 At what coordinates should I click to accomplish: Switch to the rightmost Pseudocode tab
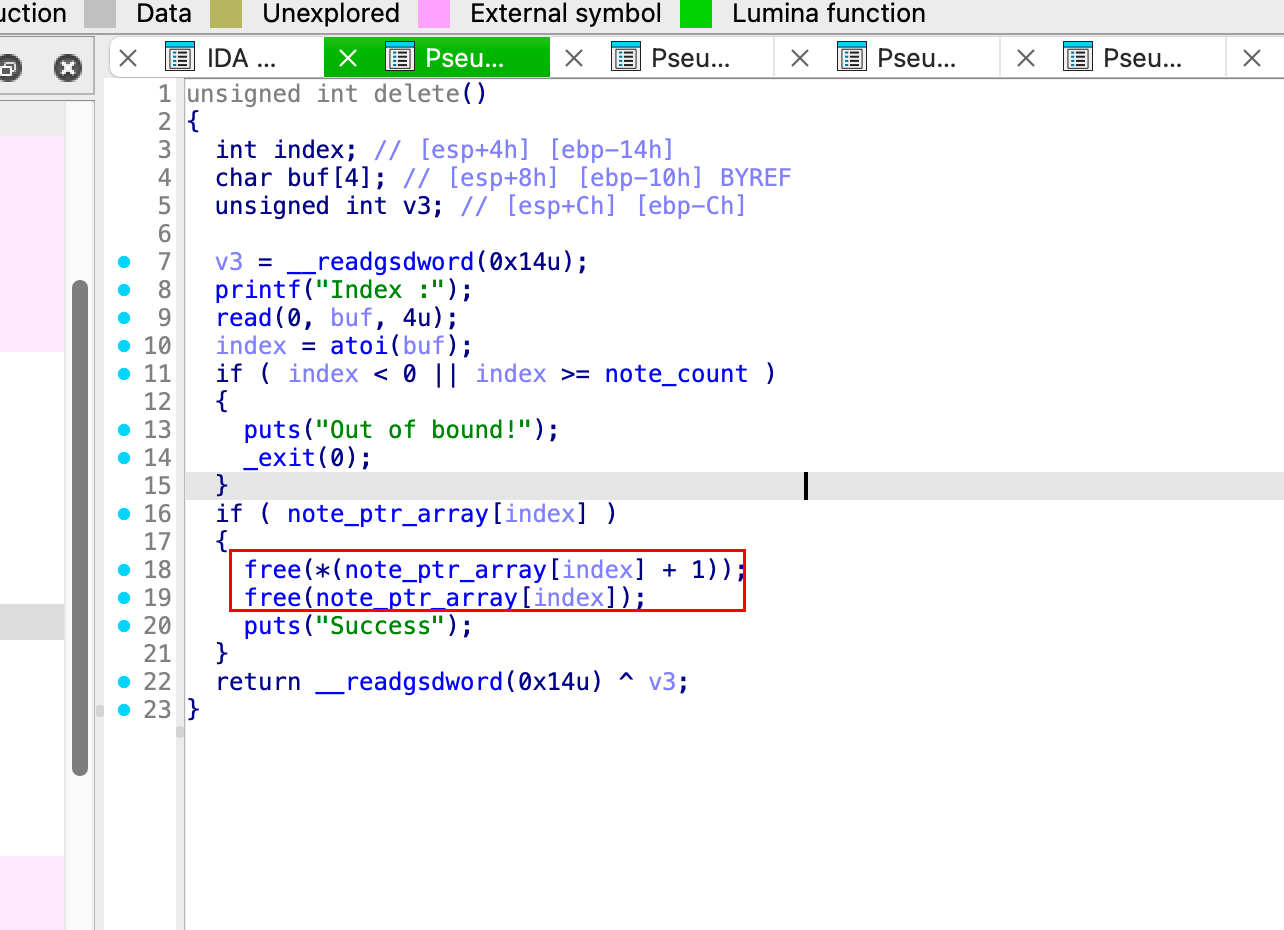coord(1139,57)
